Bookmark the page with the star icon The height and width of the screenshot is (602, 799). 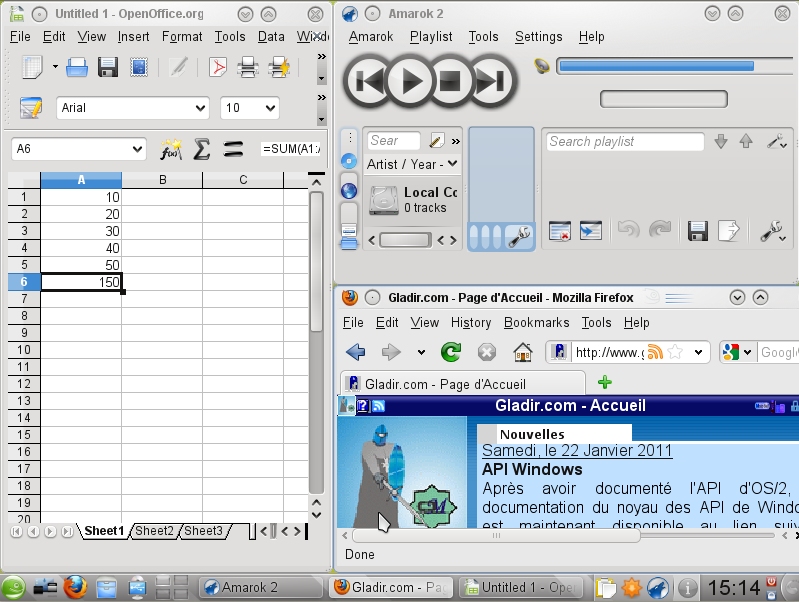pyautogui.click(x=675, y=352)
